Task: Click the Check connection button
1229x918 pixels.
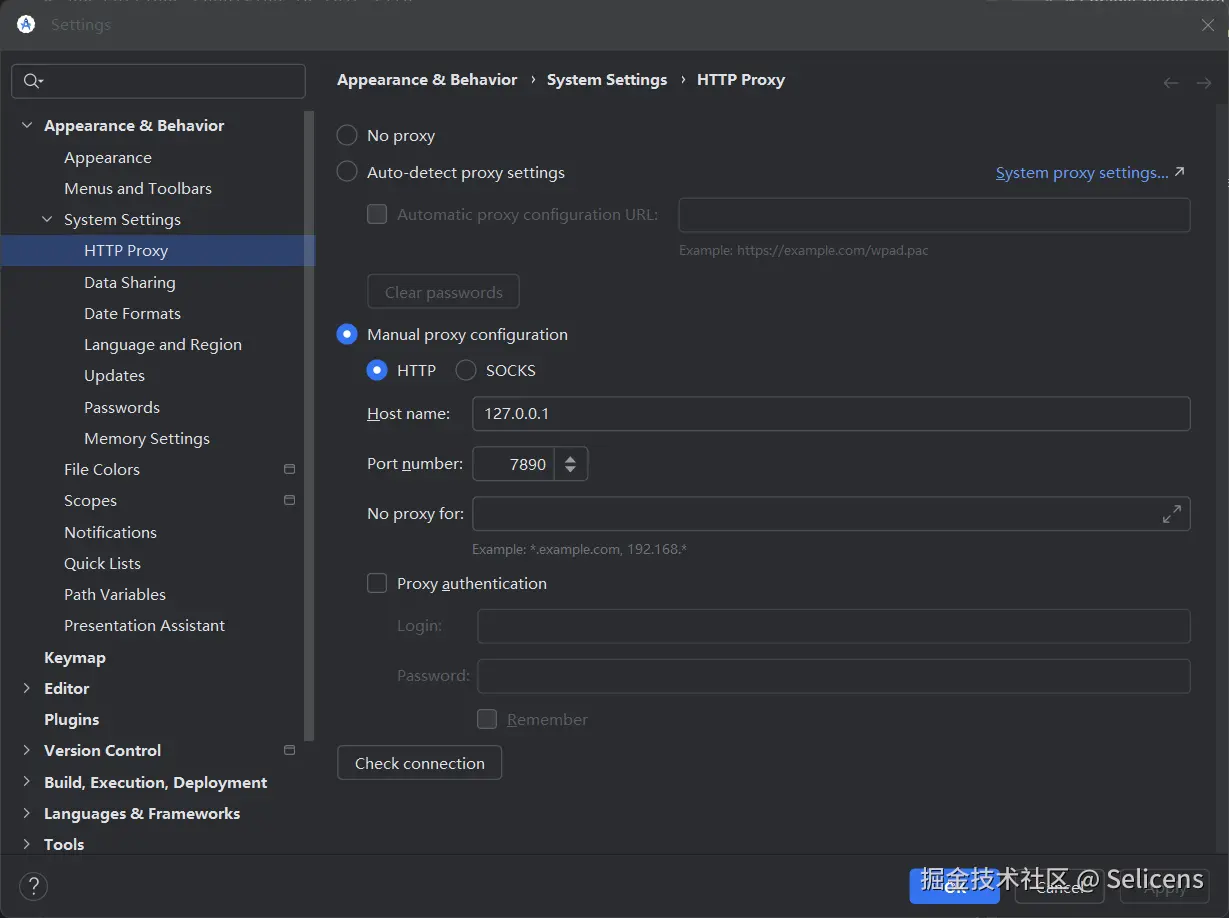Action: click(419, 763)
